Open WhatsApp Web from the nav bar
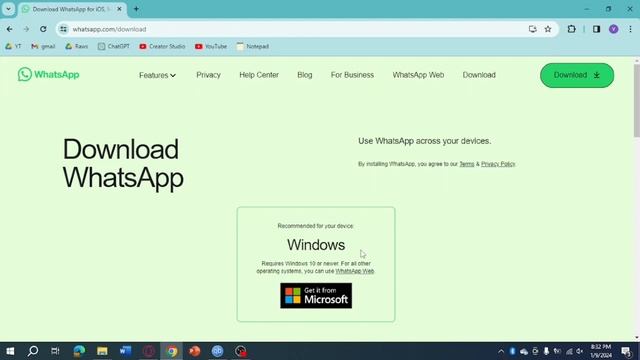640x360 pixels. click(418, 75)
